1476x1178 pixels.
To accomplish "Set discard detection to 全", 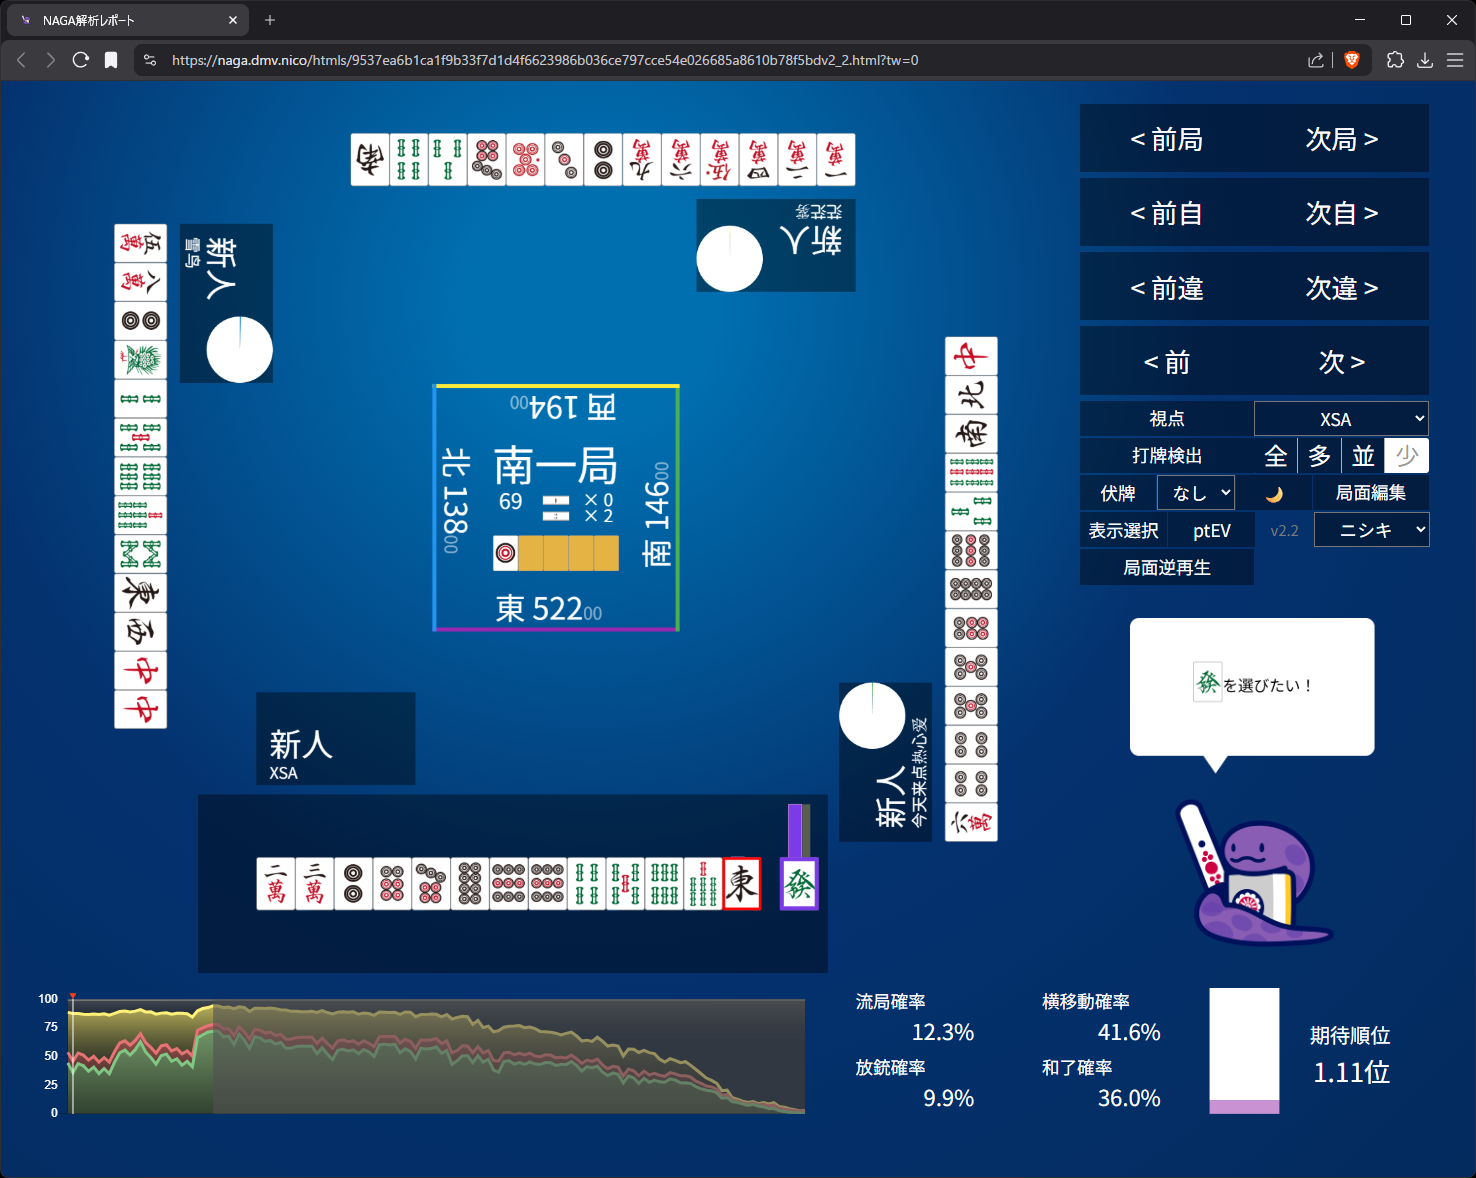I will [1275, 456].
